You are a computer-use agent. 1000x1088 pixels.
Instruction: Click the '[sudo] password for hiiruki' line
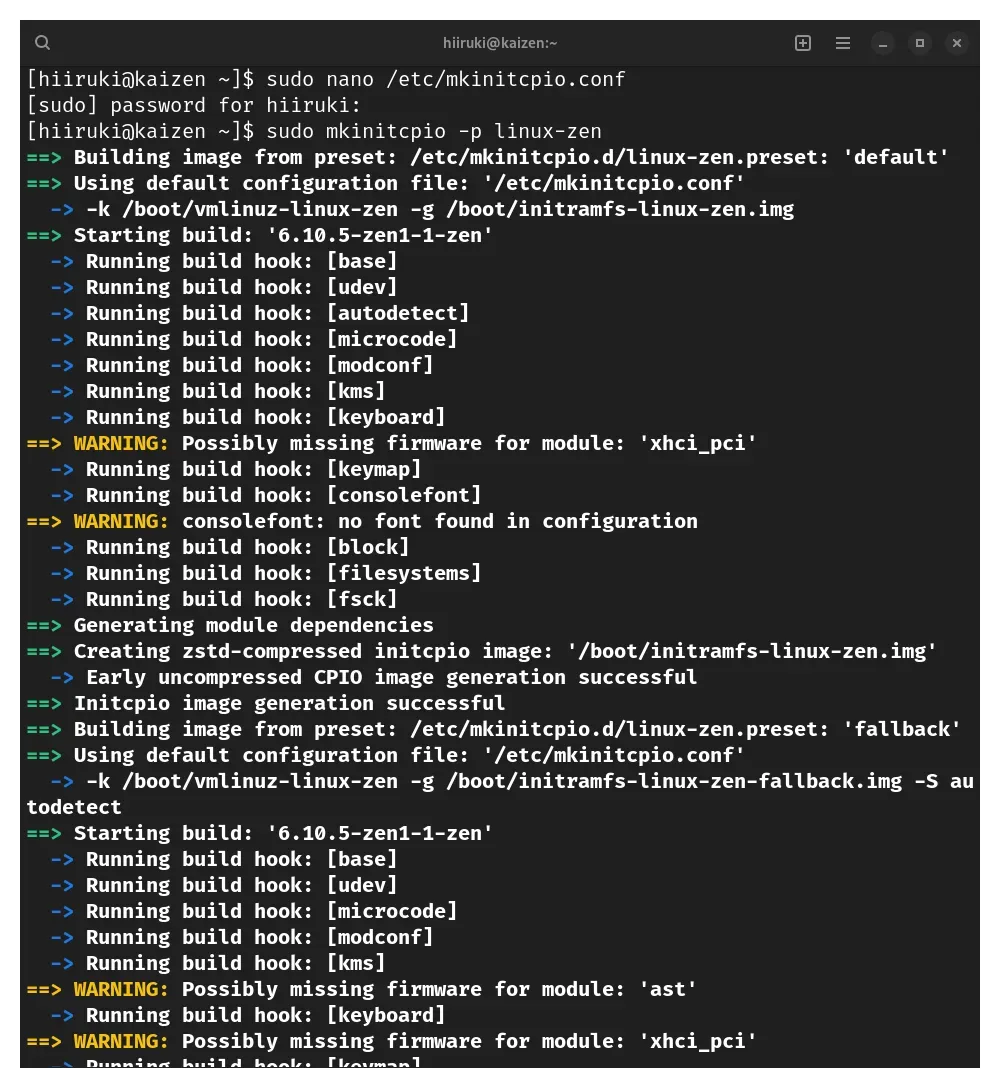tap(194, 105)
